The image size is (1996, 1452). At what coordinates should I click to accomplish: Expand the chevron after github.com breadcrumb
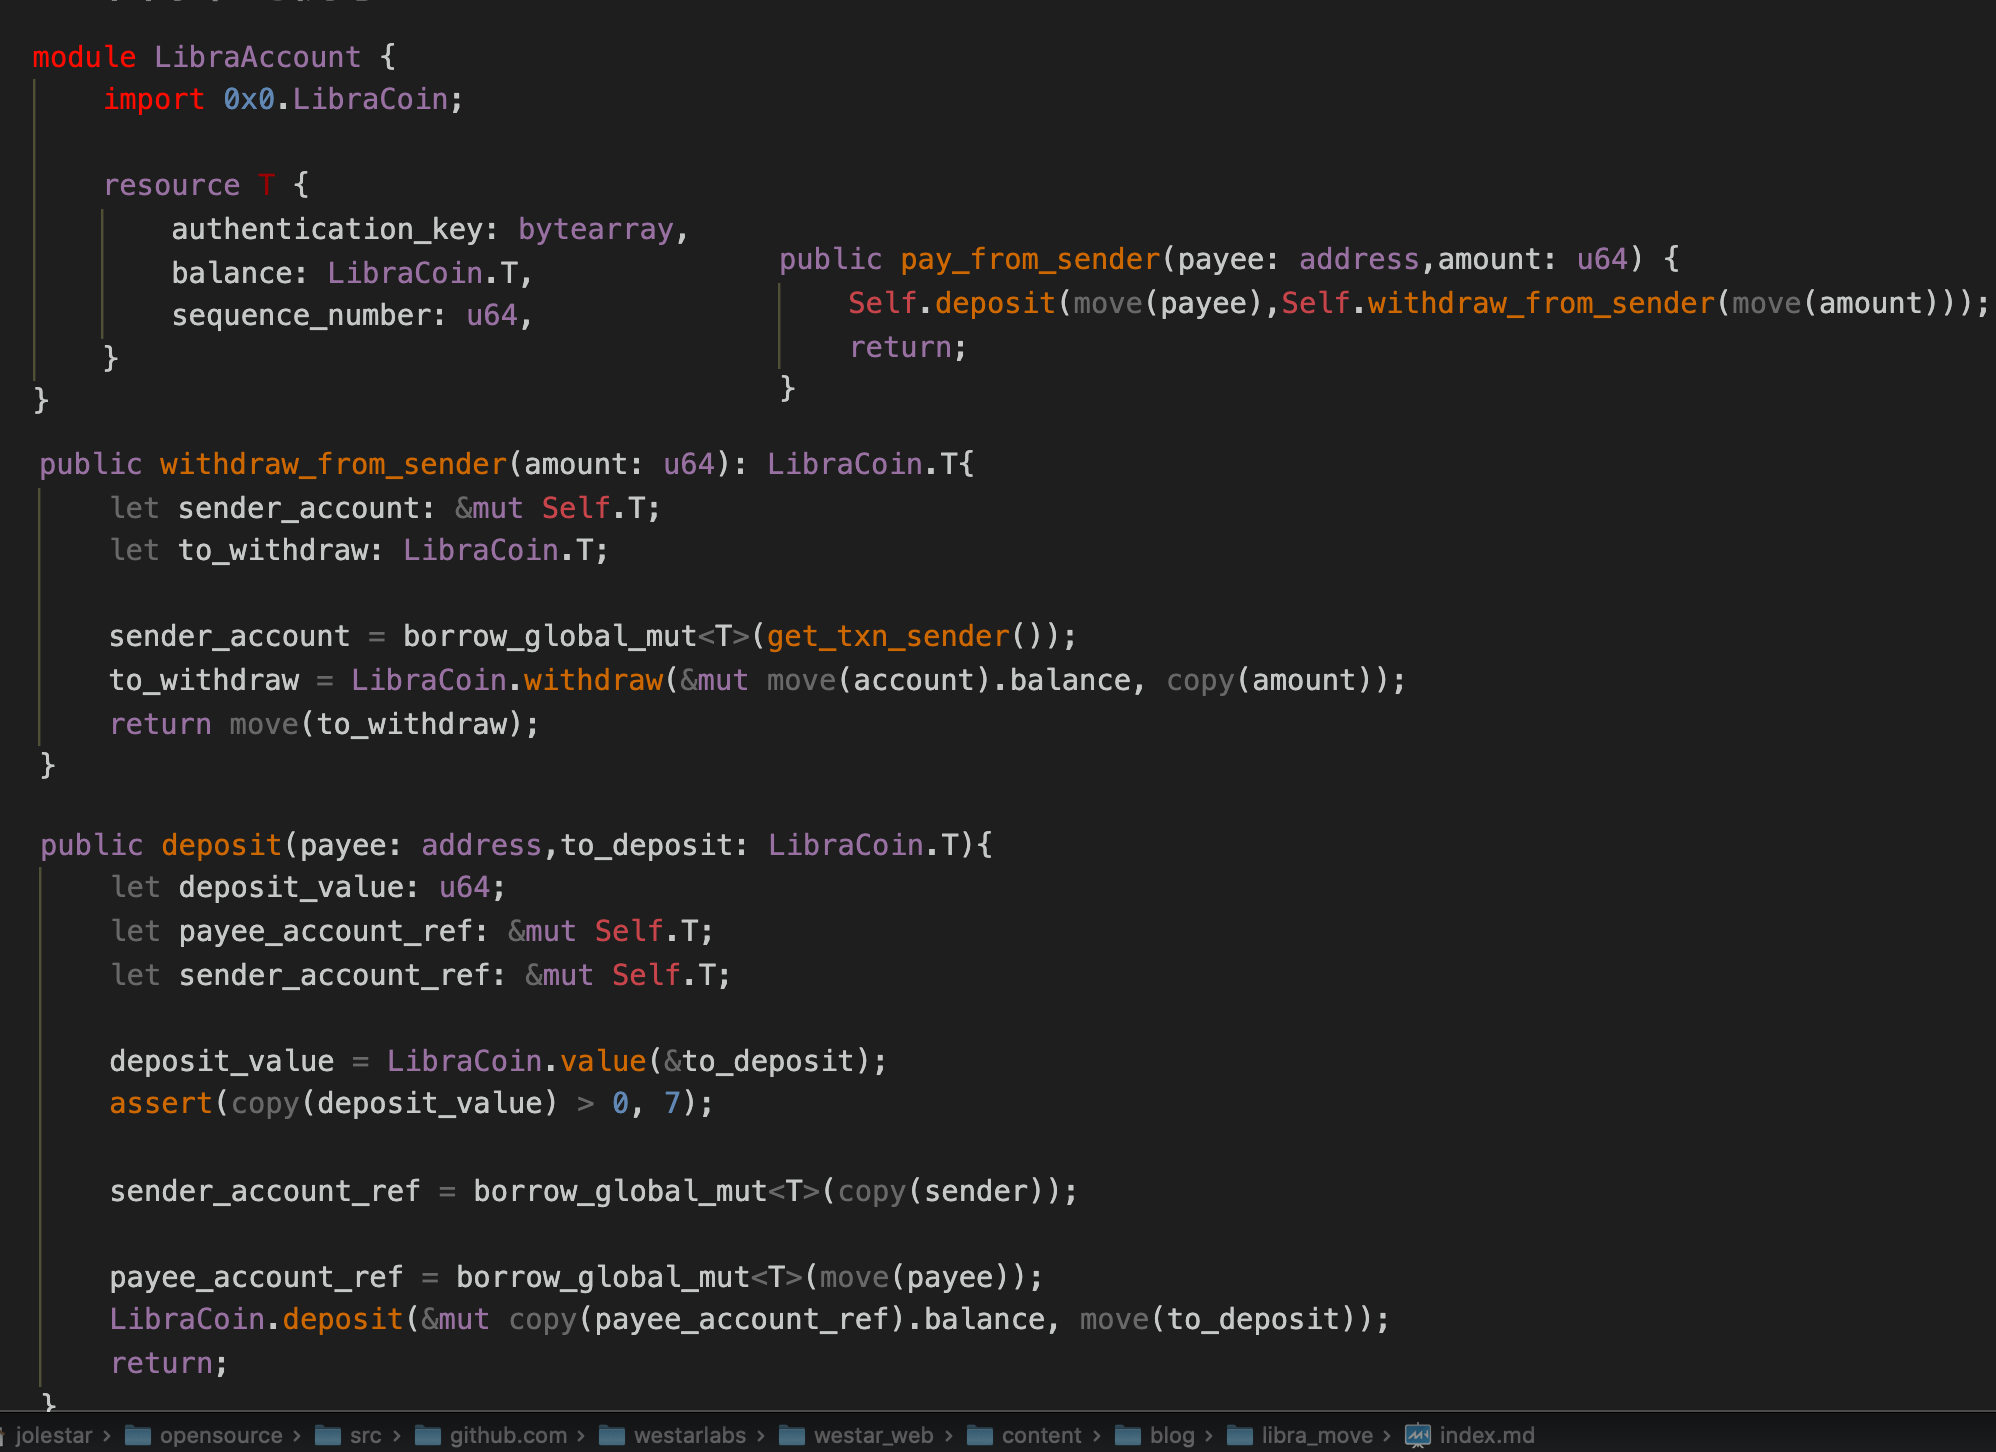point(581,1436)
